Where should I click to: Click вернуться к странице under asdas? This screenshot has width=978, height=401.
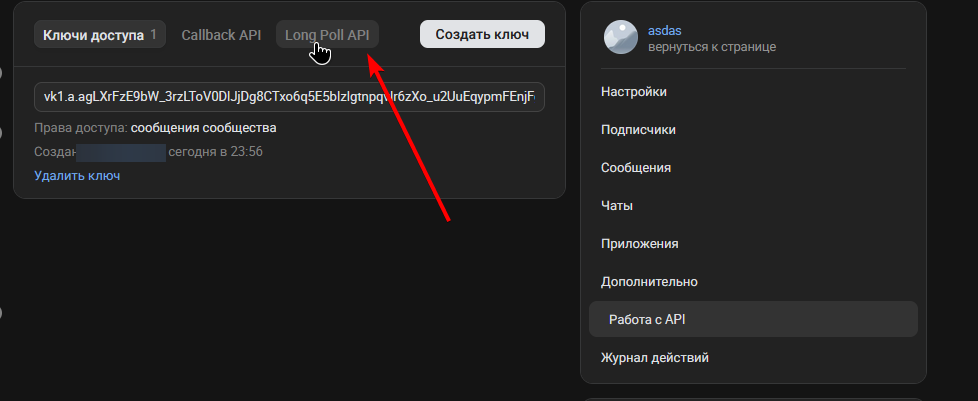point(711,47)
